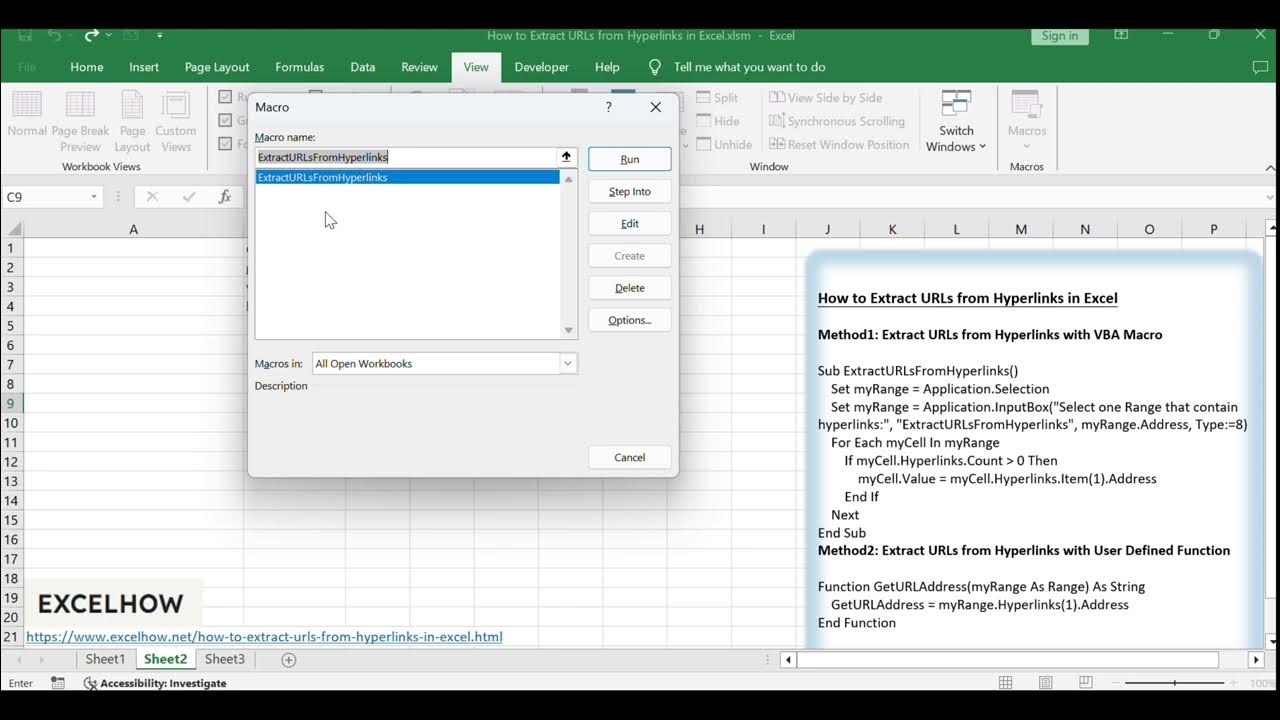
Task: Click the comments icon at ribbon right
Action: click(x=1260, y=67)
